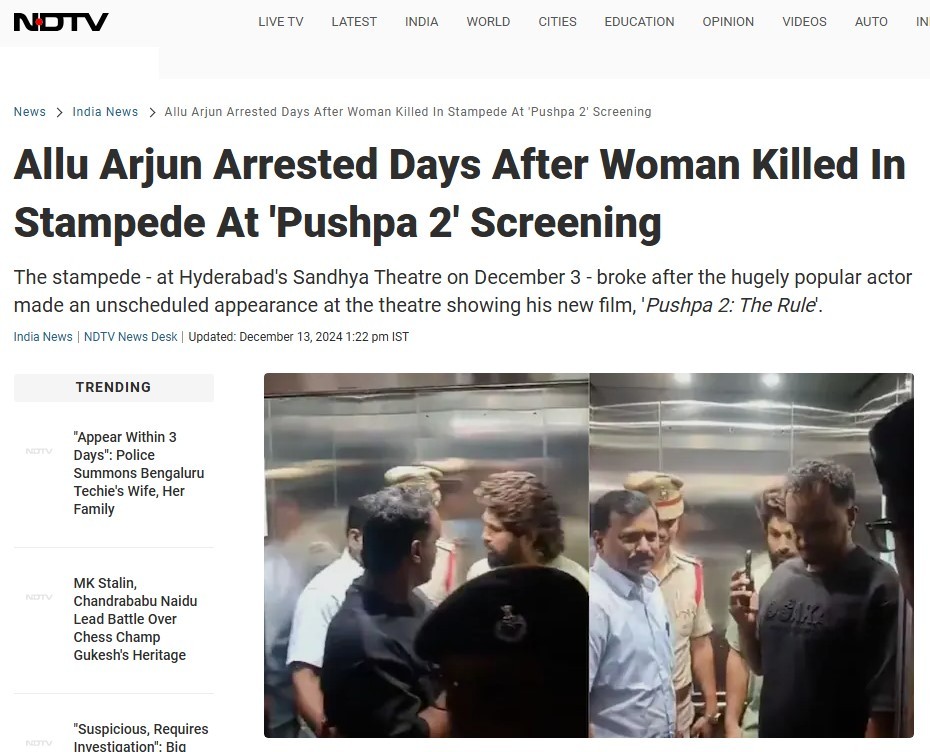Open India News category link under headline
The height and width of the screenshot is (752, 930).
(43, 337)
